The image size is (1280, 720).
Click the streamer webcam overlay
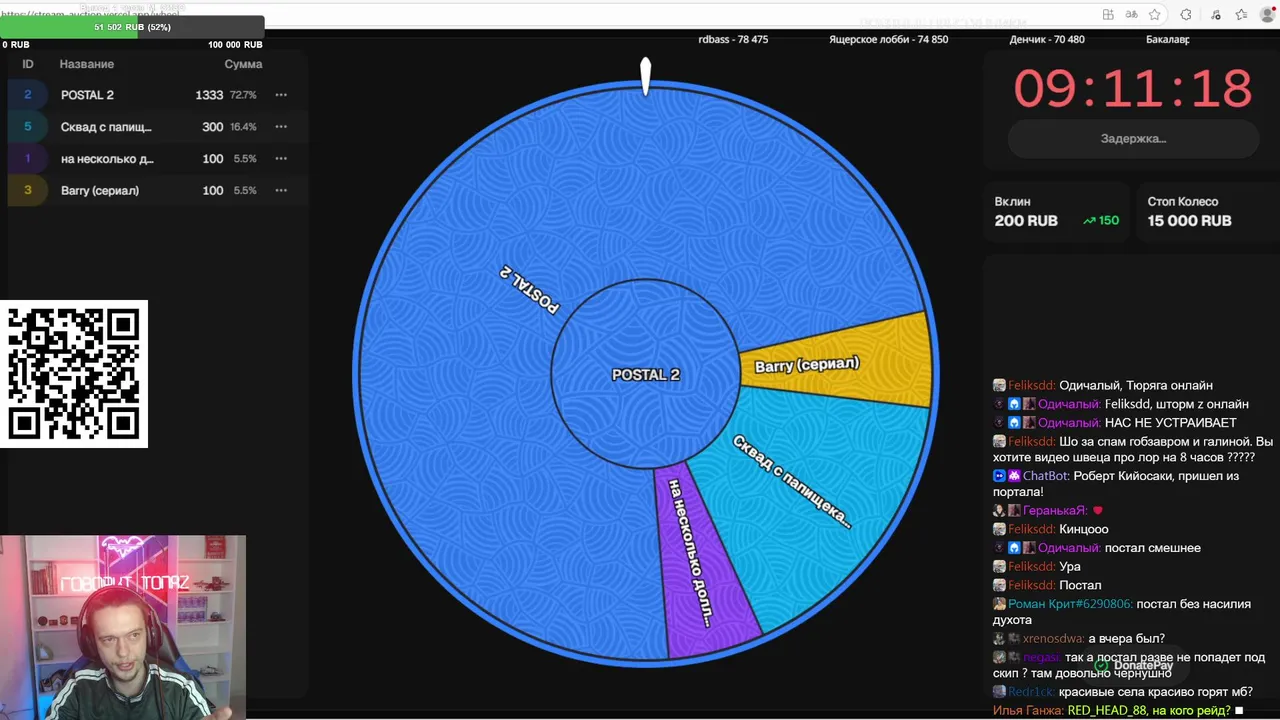(123, 626)
